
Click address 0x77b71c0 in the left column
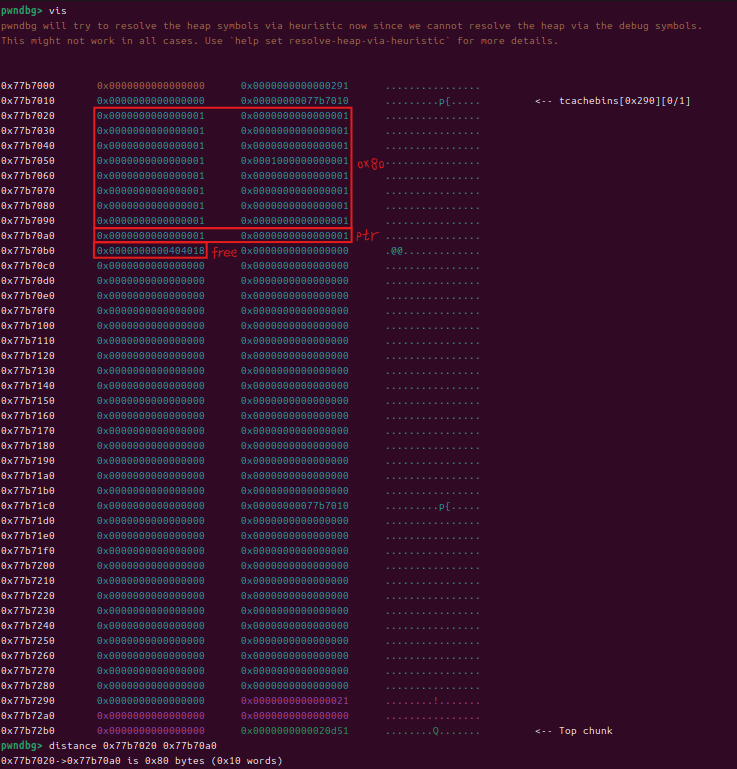(28, 506)
